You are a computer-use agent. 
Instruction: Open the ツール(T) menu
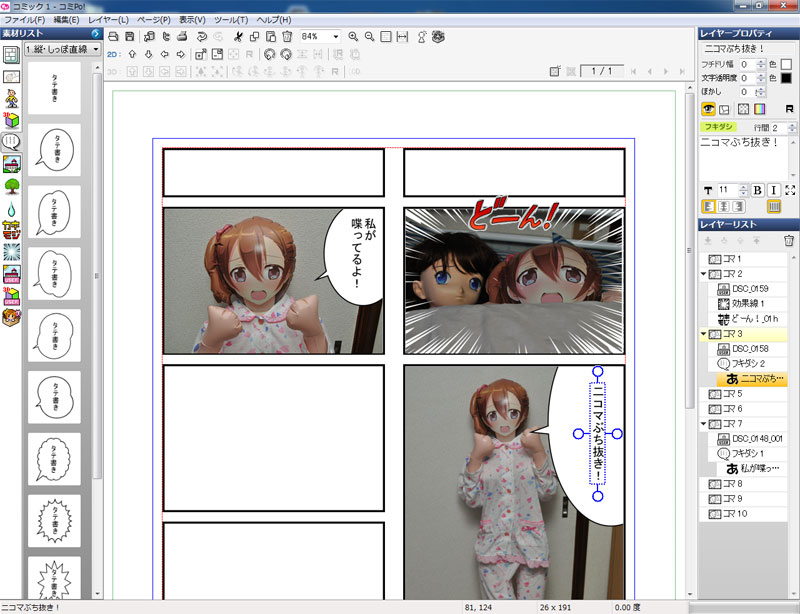[x=231, y=20]
